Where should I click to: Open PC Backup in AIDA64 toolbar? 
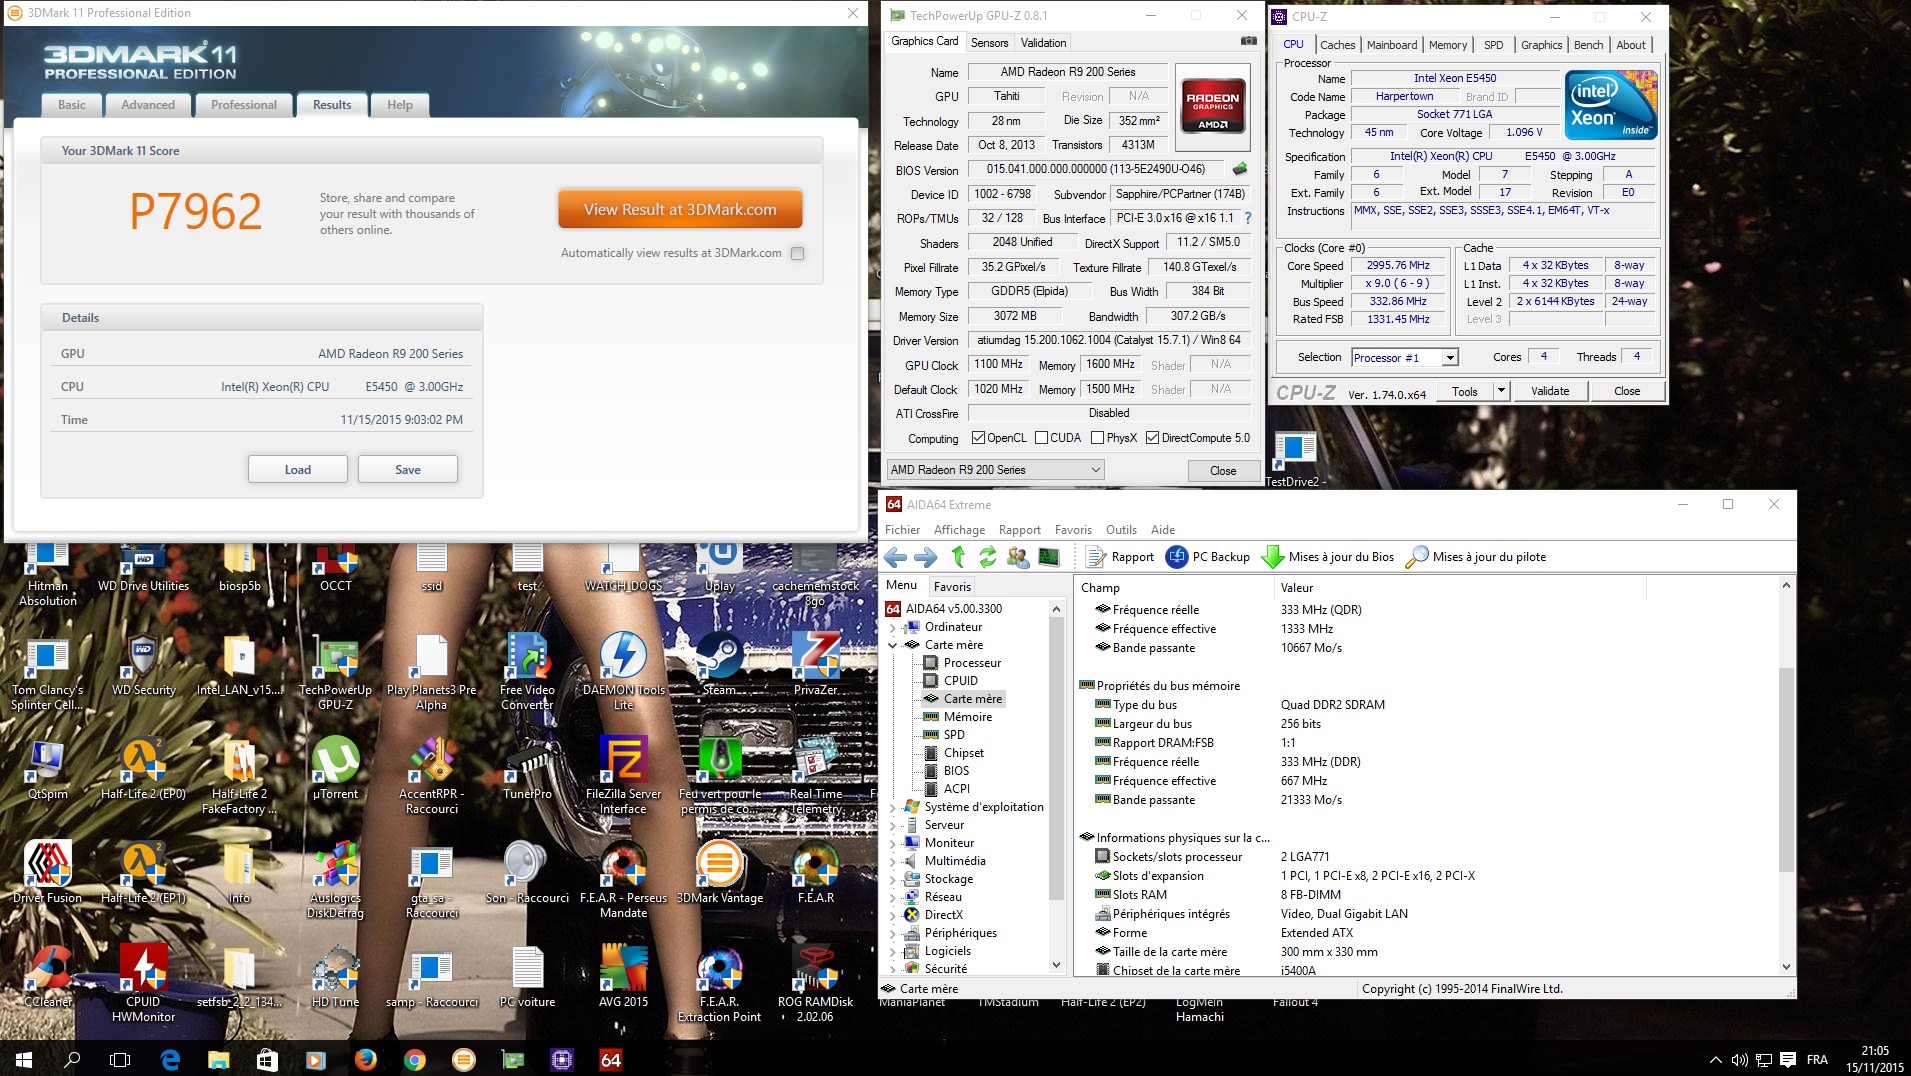[1208, 557]
